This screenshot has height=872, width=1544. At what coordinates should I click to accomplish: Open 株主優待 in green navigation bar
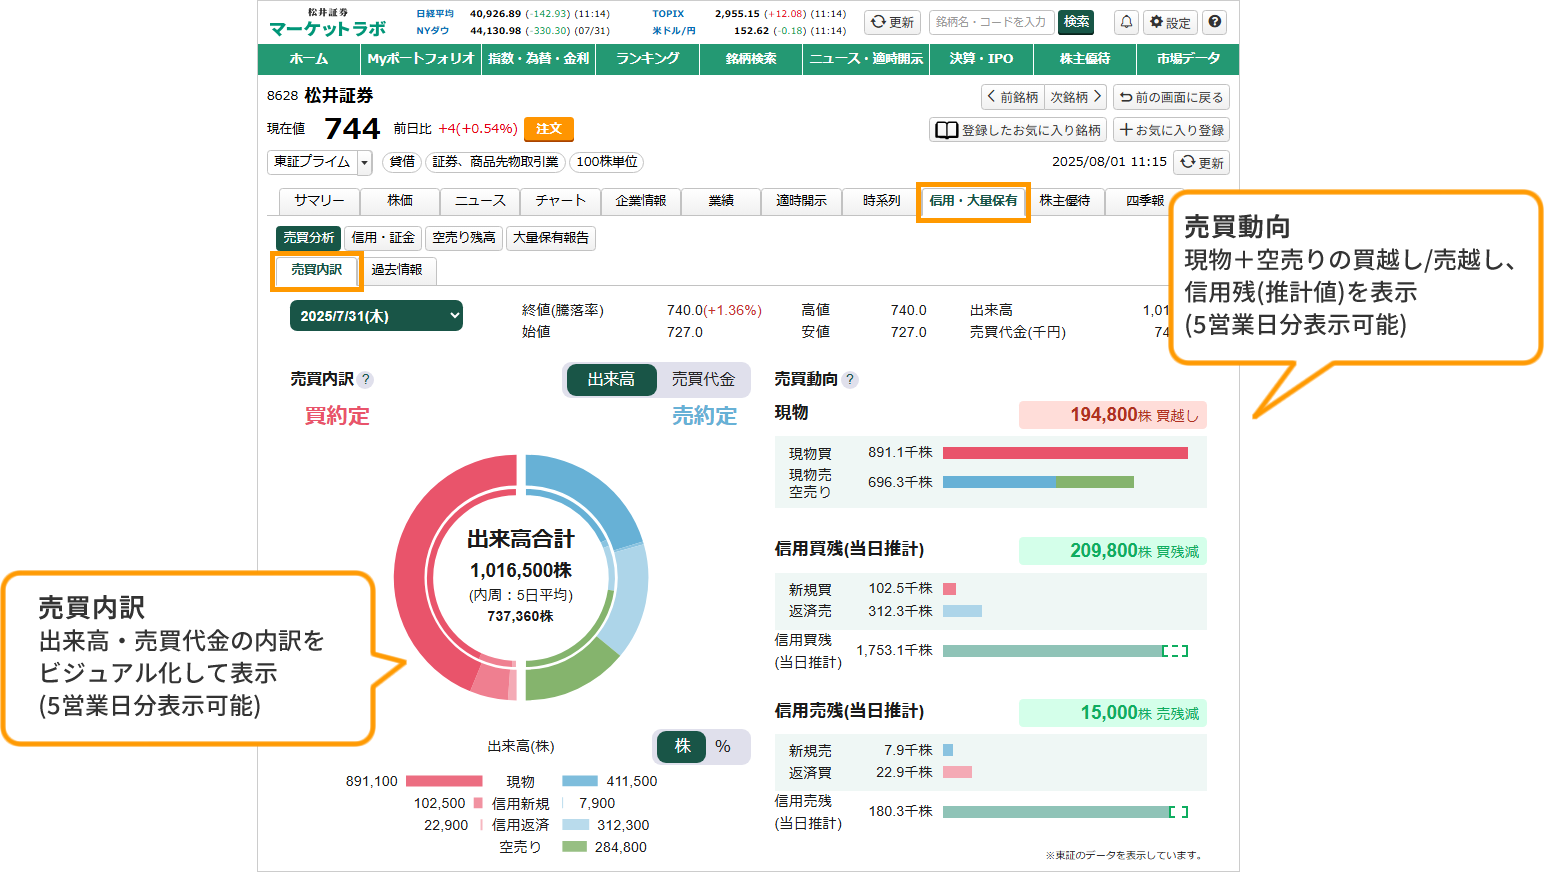pyautogui.click(x=1085, y=59)
